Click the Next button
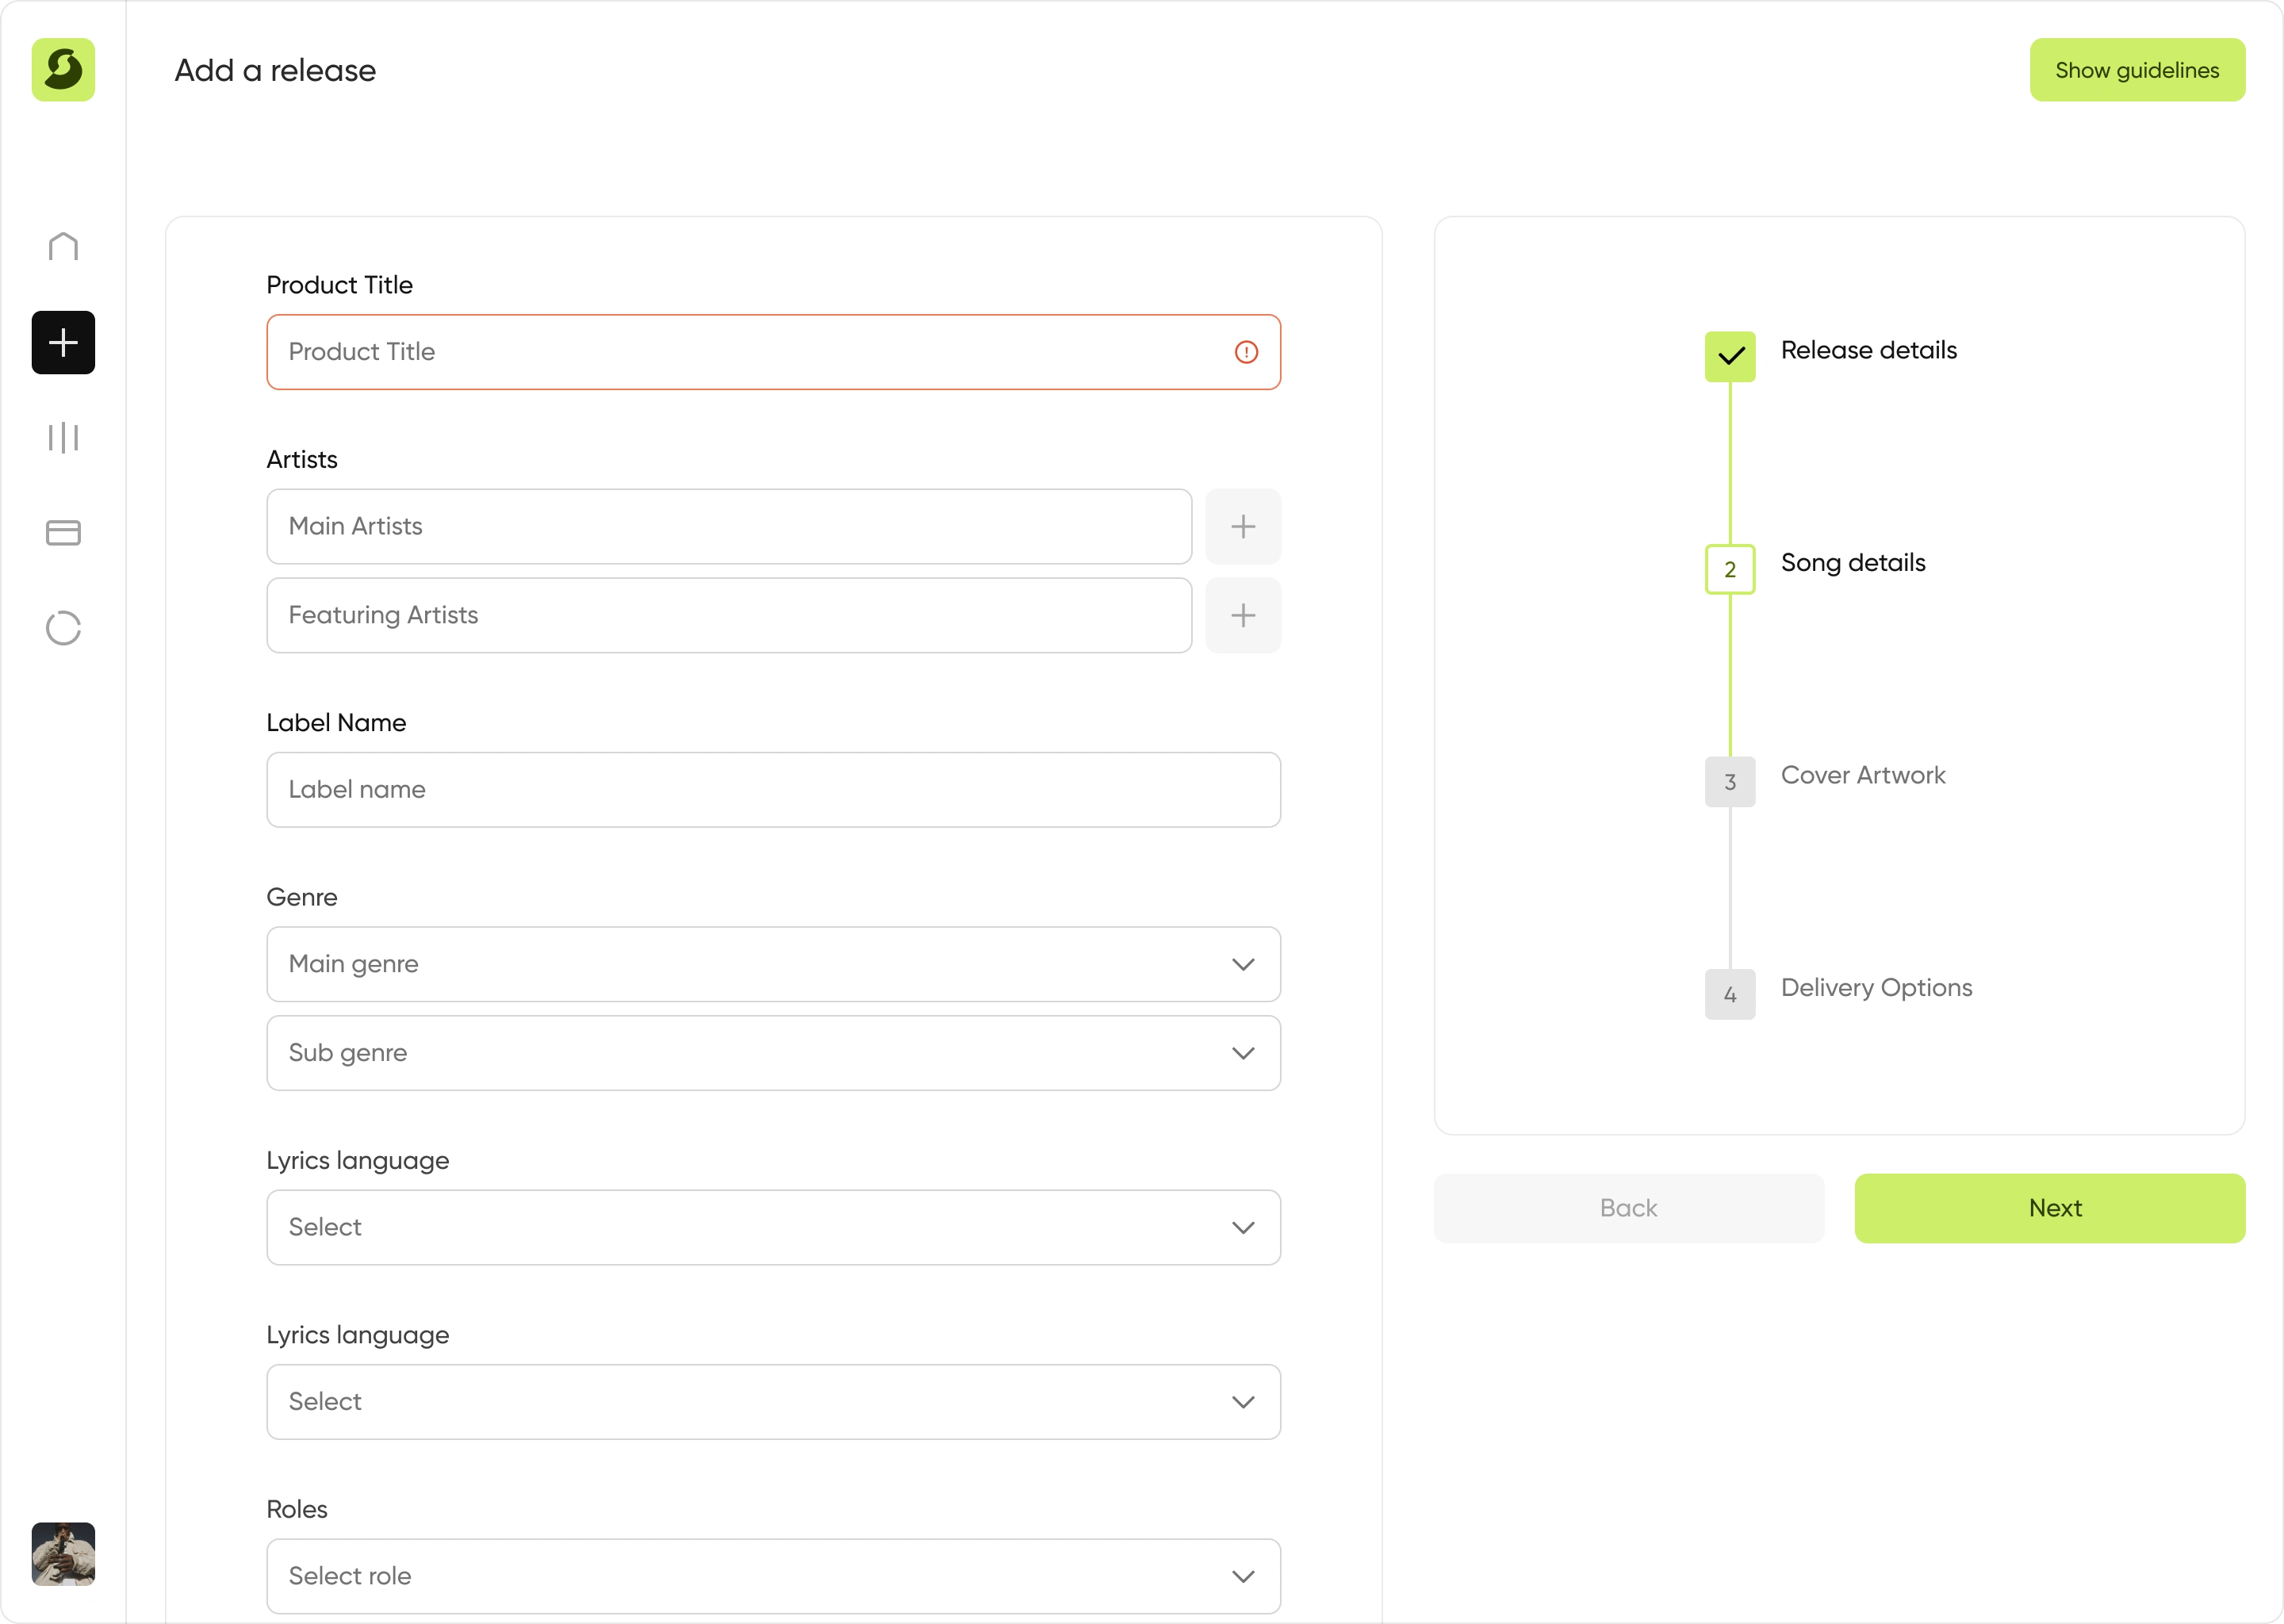The width and height of the screenshot is (2284, 1624). coord(2049,1208)
